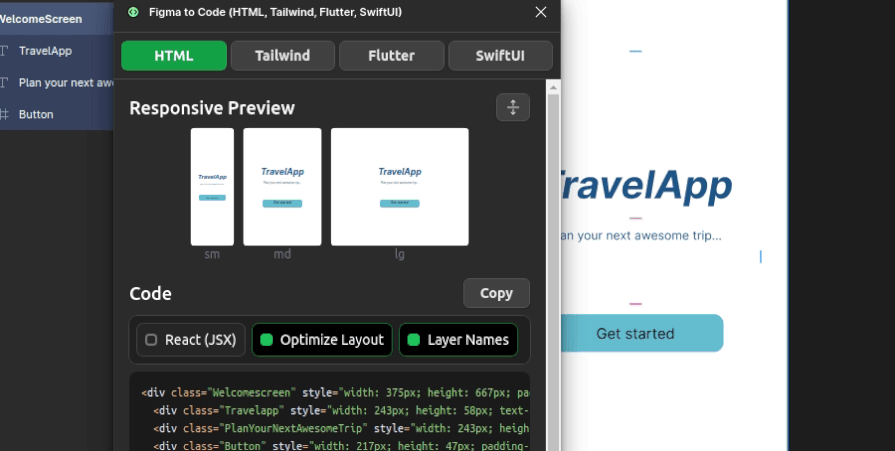Select the sm responsive preview thumbnail
895x451 pixels.
tap(212, 186)
